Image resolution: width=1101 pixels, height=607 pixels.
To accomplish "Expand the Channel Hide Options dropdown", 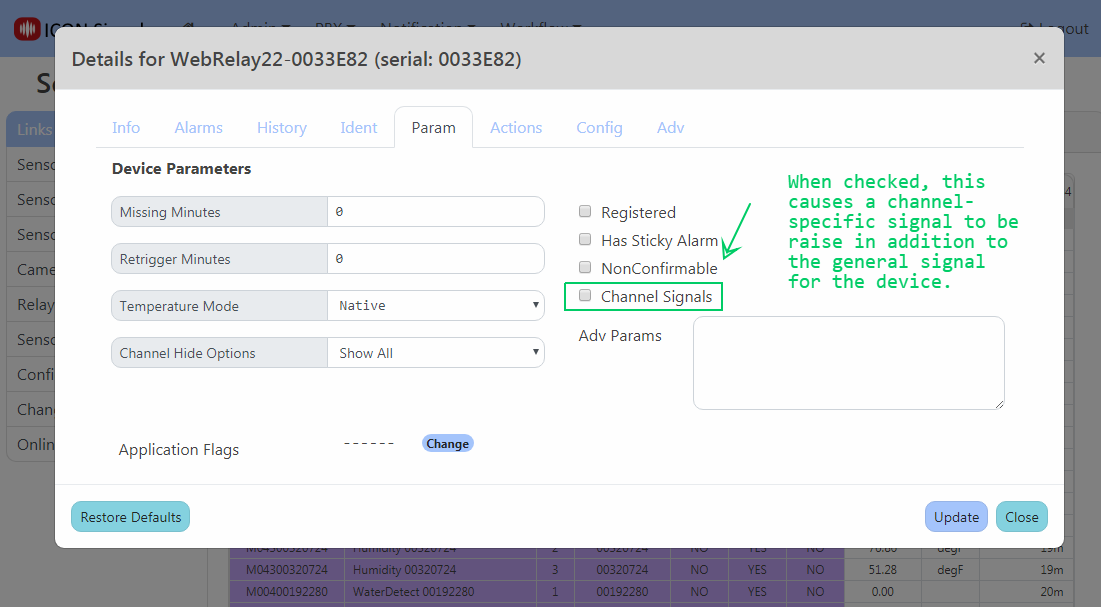I will pos(435,353).
